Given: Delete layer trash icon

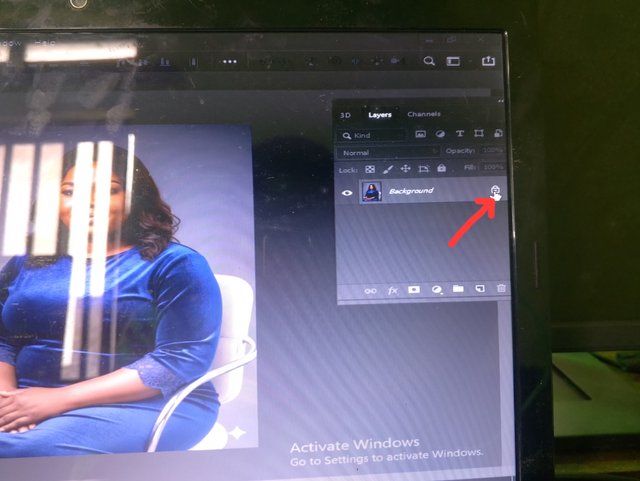Looking at the screenshot, I should [501, 288].
